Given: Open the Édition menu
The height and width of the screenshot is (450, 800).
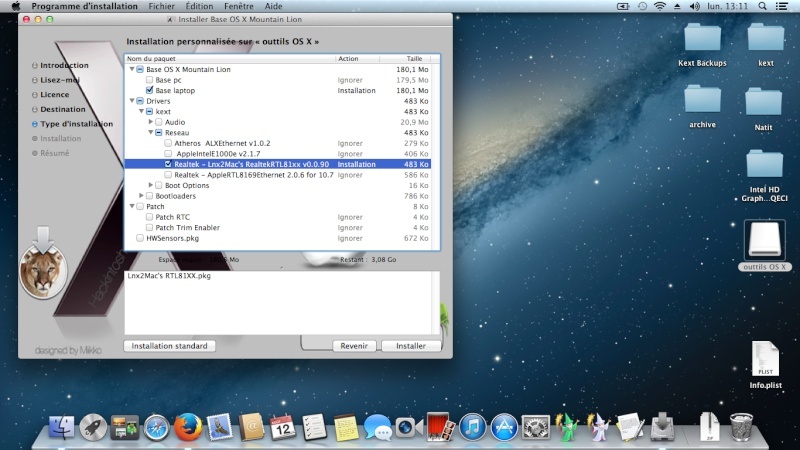Looking at the screenshot, I should [199, 6].
